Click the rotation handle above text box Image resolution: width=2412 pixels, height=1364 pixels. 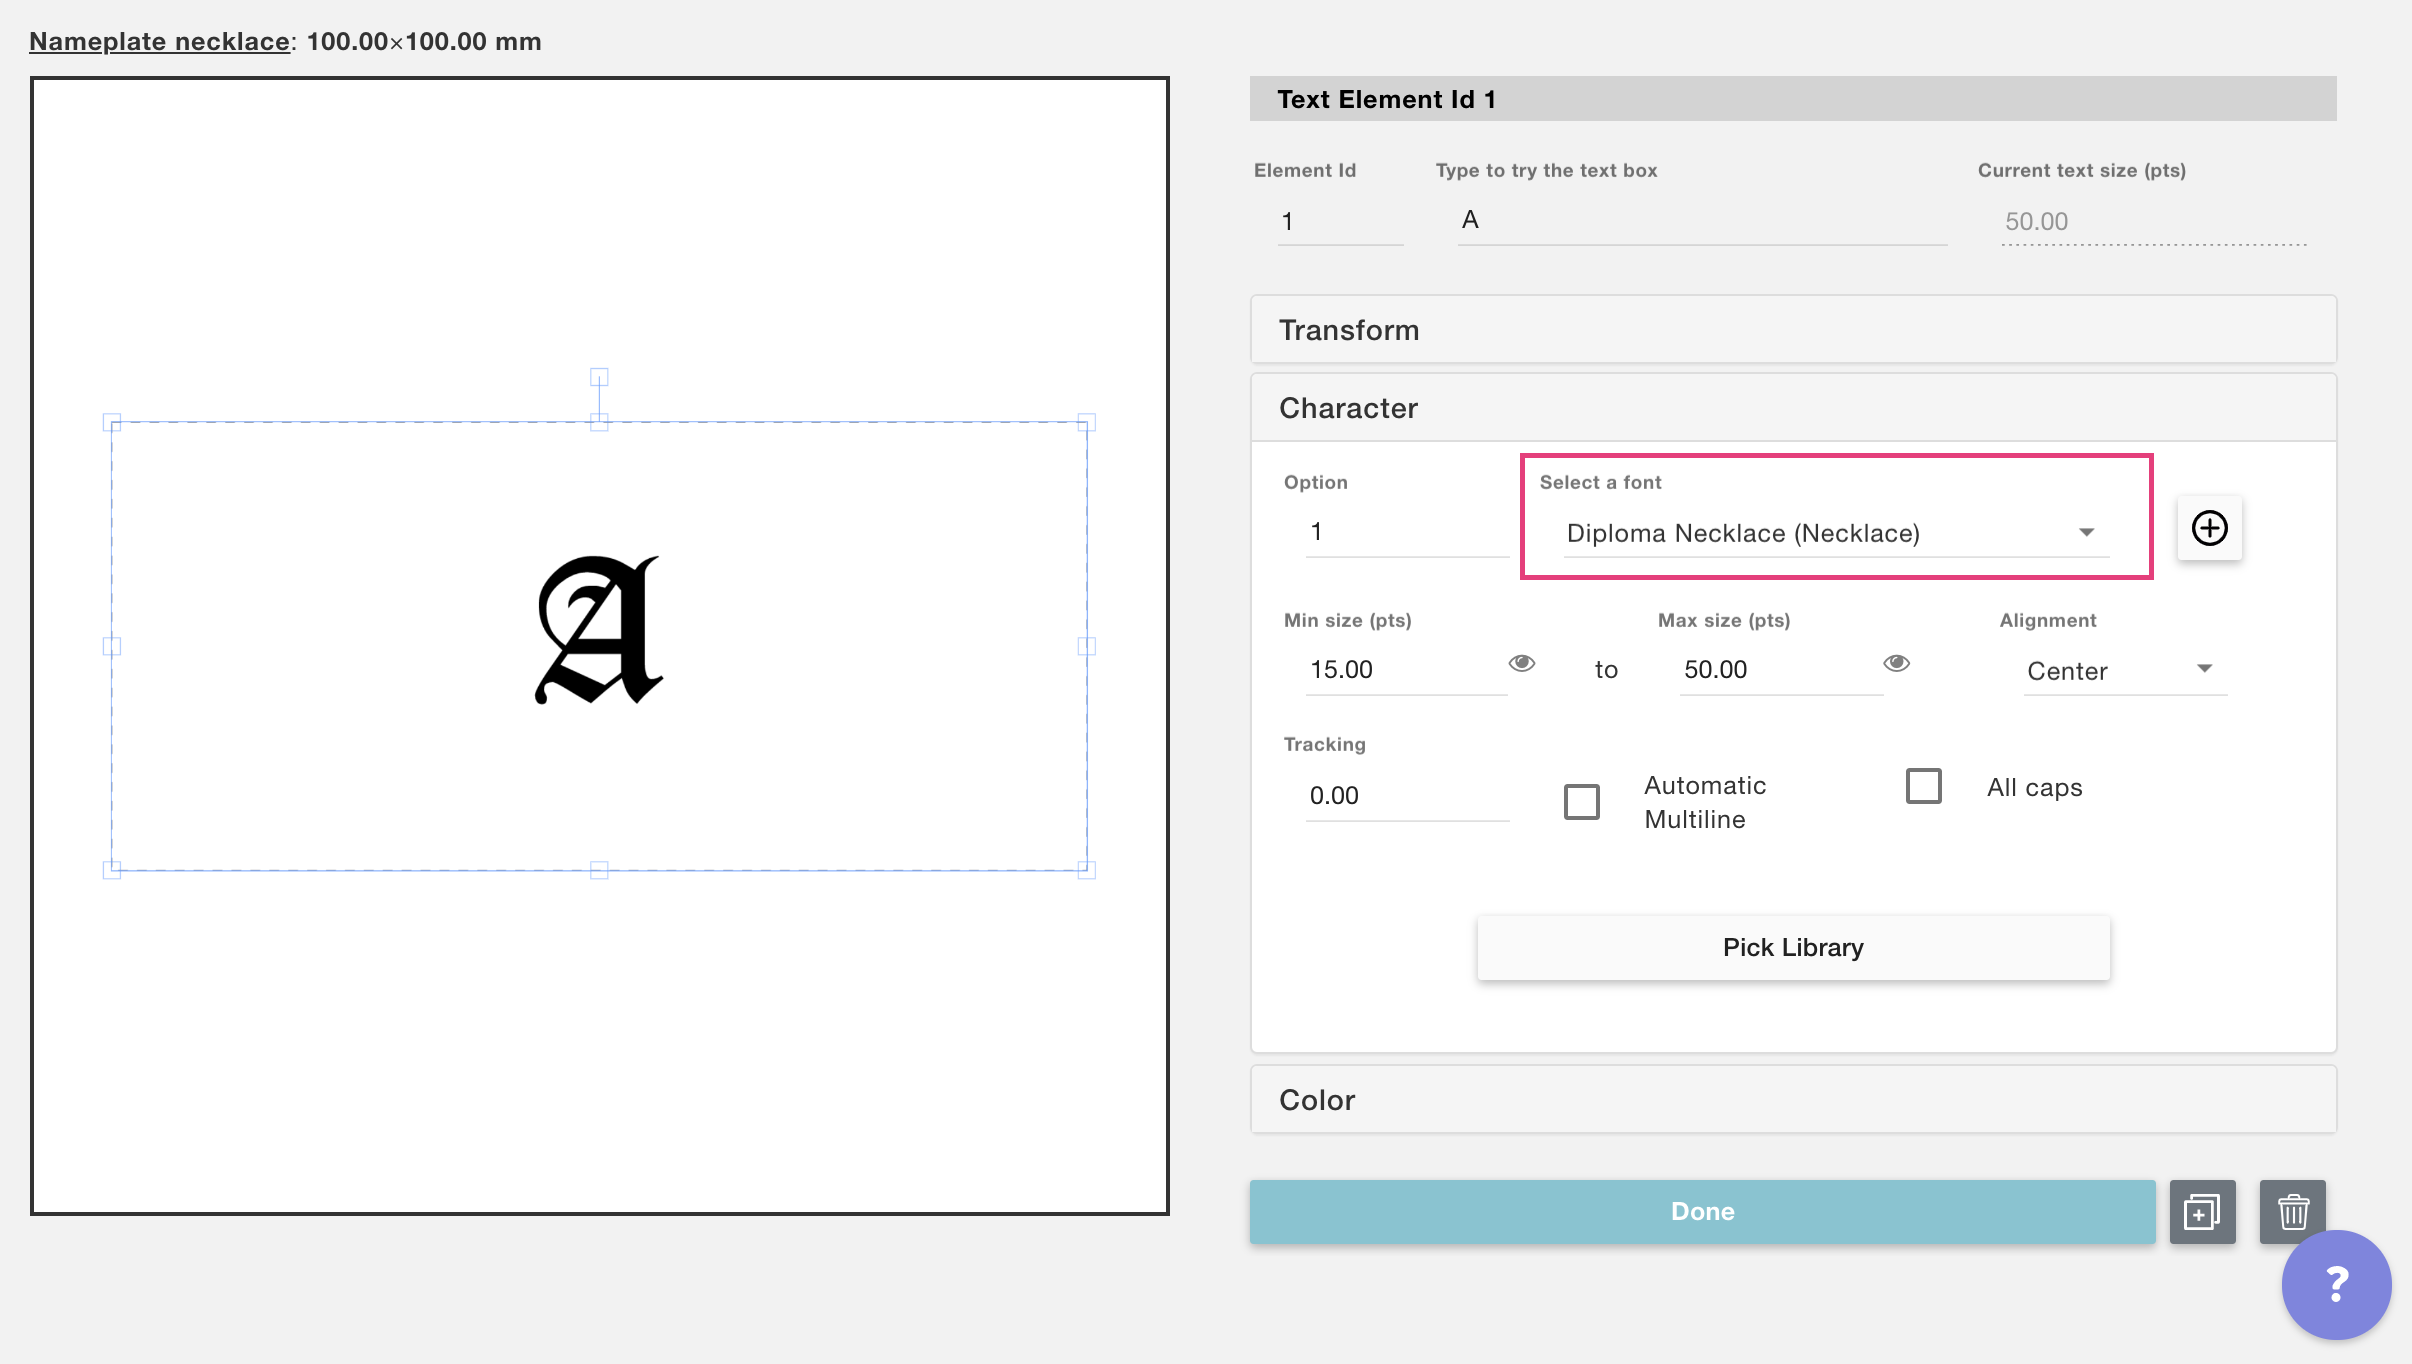coord(599,377)
